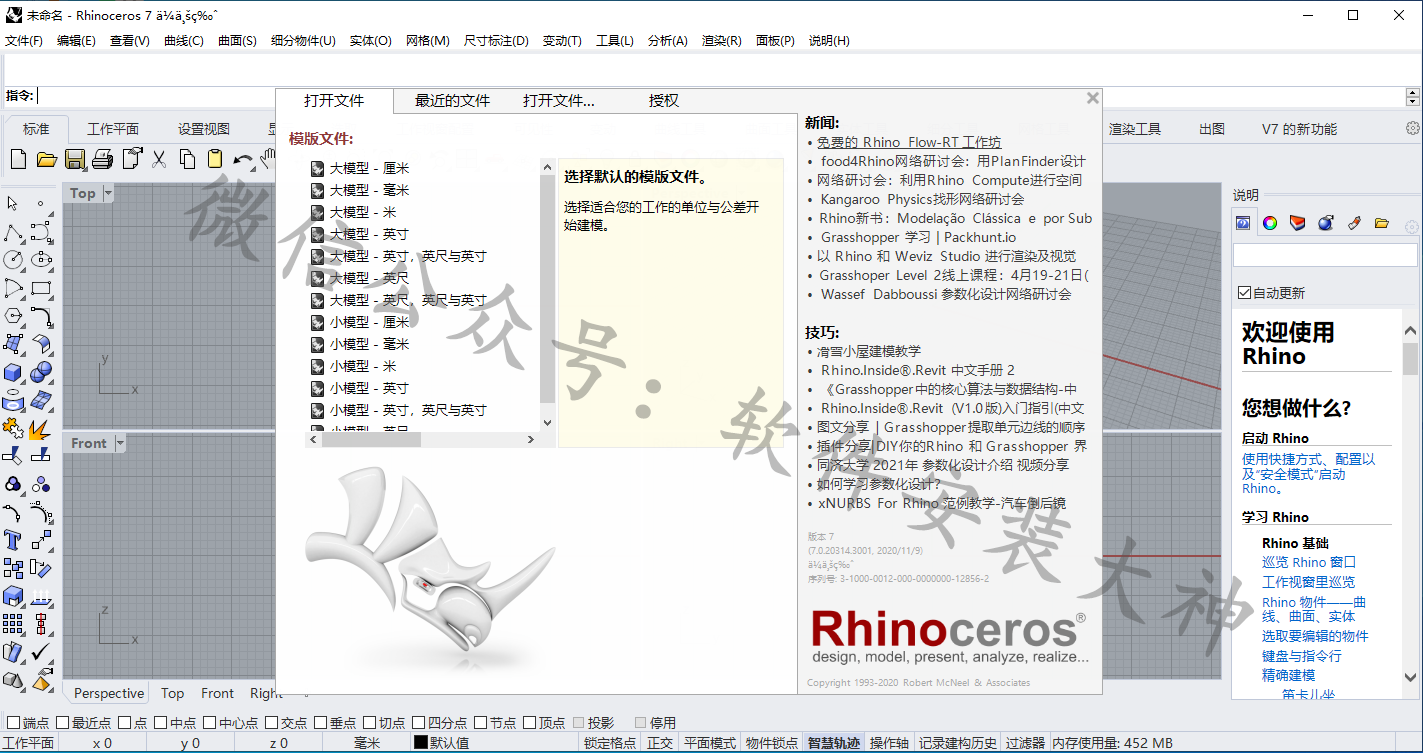Switch to the 授权 tab
Viewport: 1423px width, 753px height.
pyautogui.click(x=664, y=100)
